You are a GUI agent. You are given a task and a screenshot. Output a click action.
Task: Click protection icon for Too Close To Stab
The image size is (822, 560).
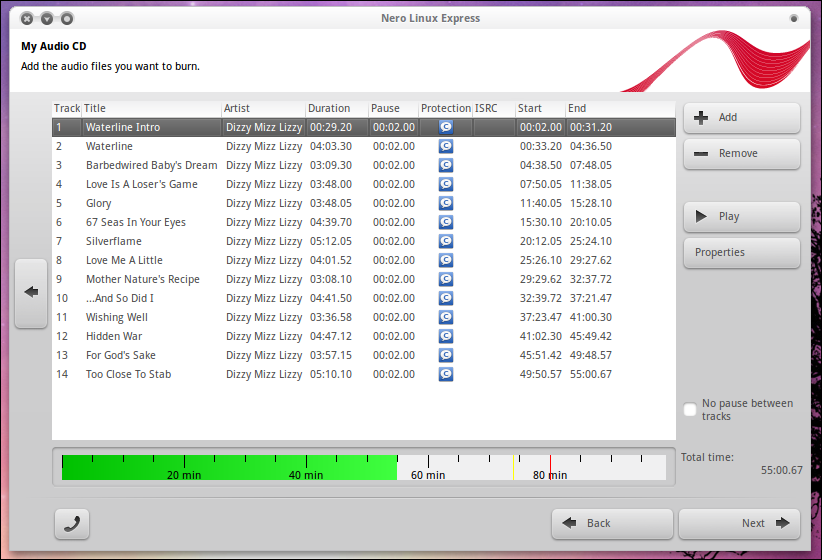[446, 374]
